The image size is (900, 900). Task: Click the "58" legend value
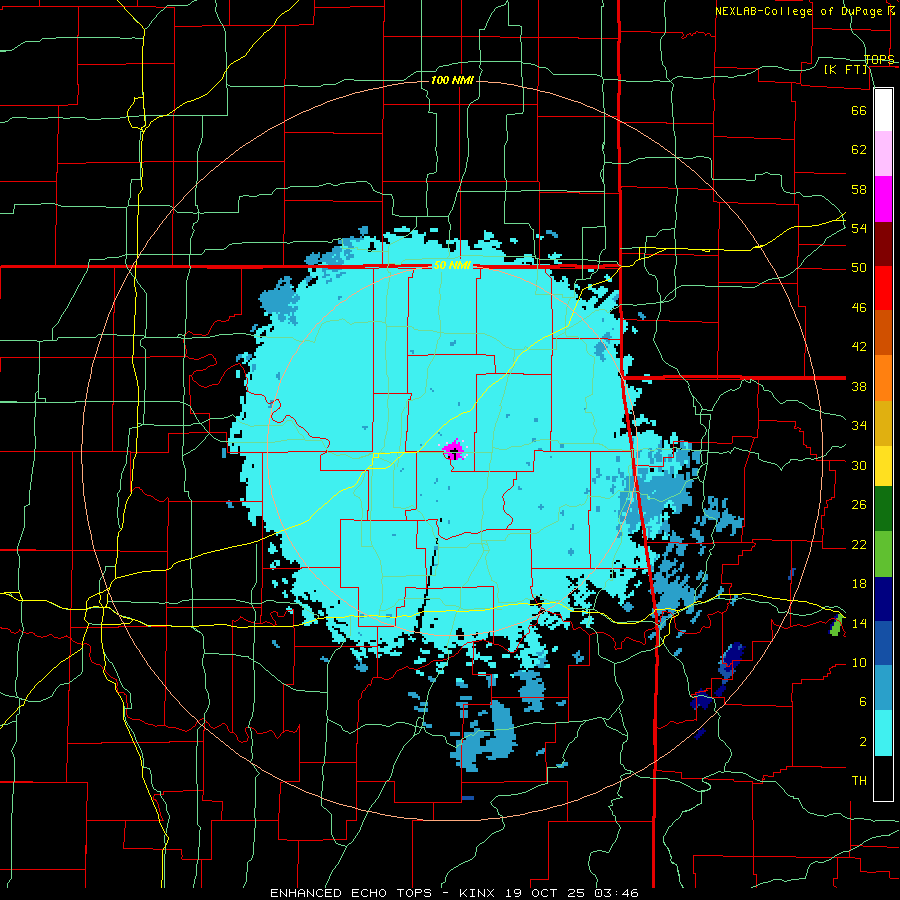tap(859, 189)
